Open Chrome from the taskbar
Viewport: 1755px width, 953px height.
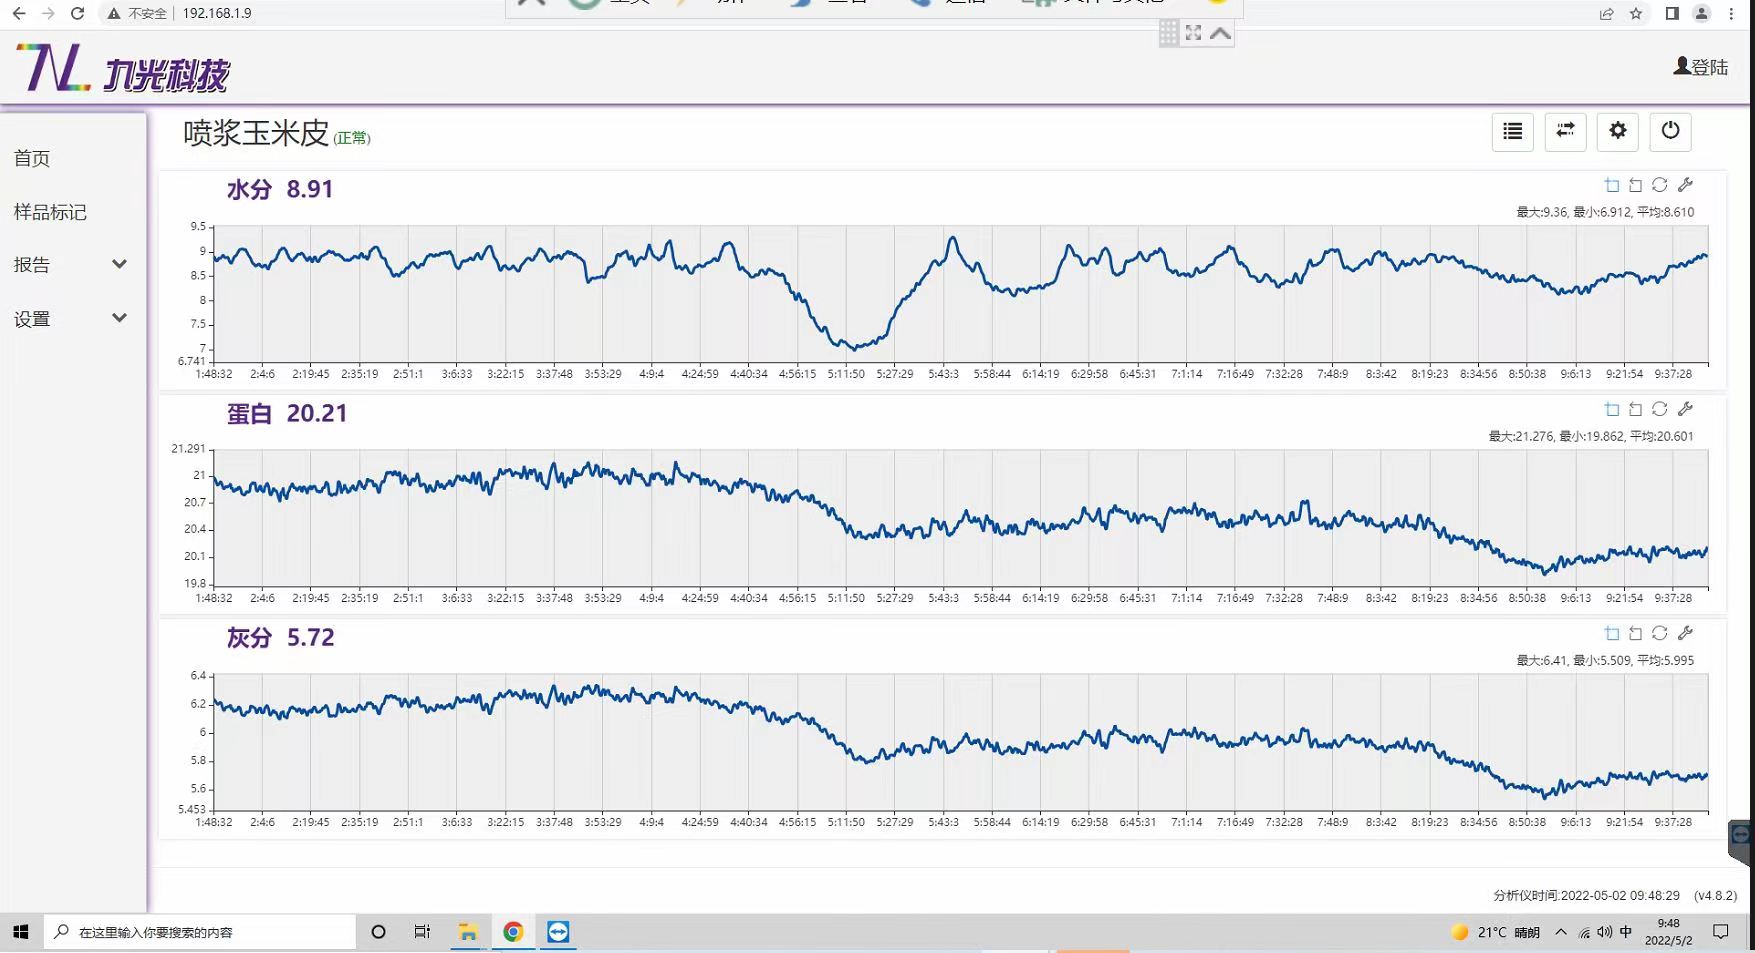(513, 932)
